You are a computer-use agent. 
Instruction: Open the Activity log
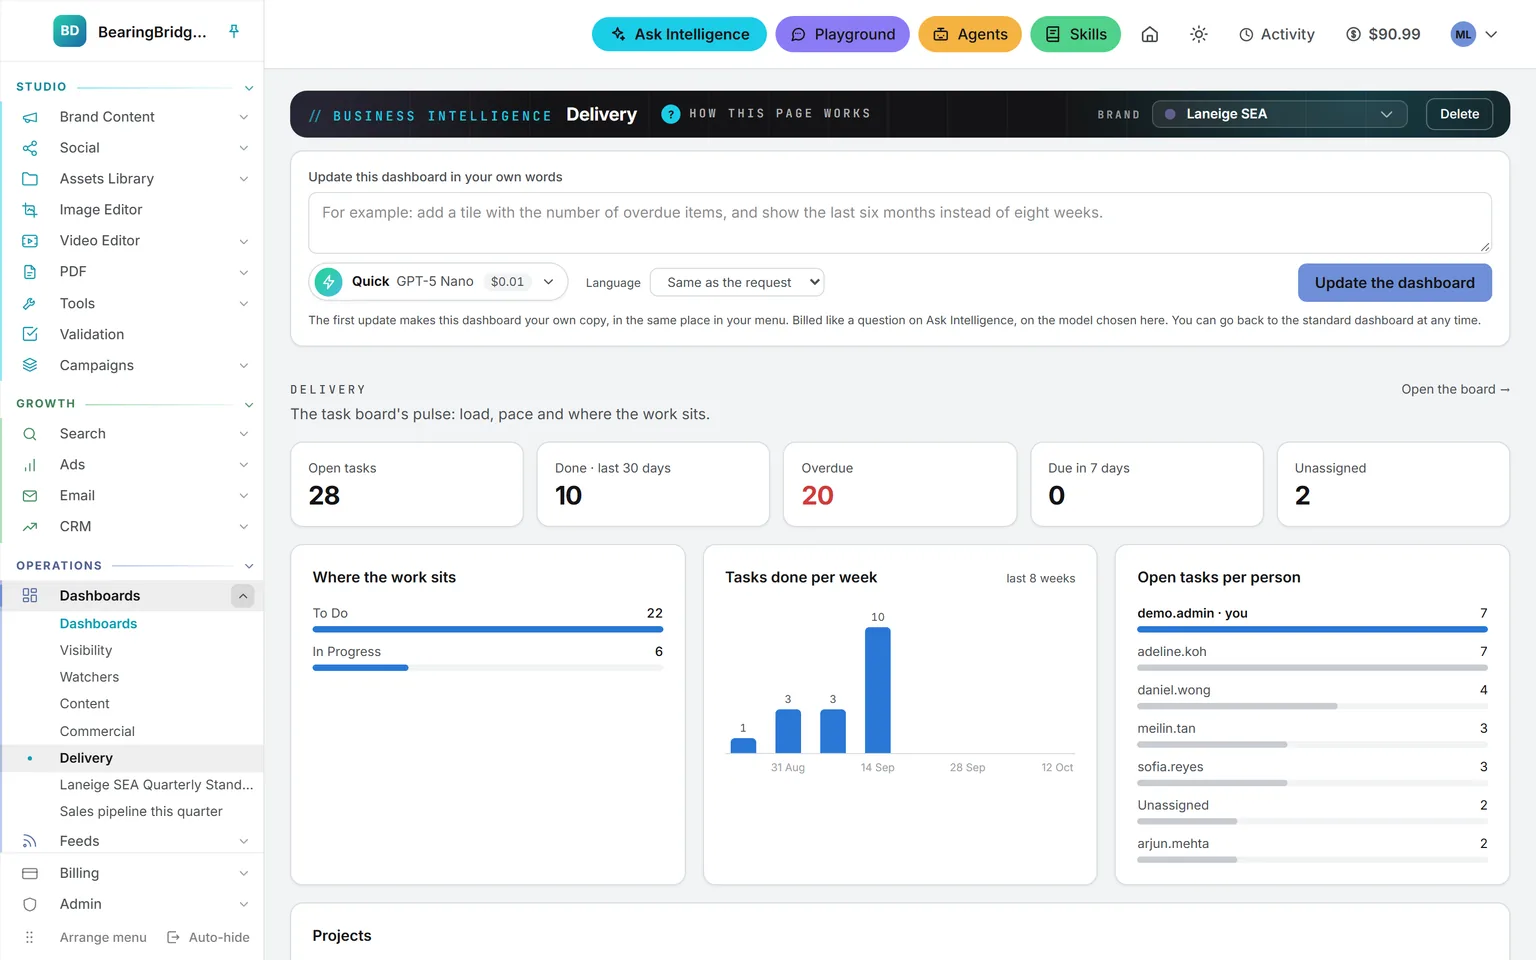coord(1277,34)
